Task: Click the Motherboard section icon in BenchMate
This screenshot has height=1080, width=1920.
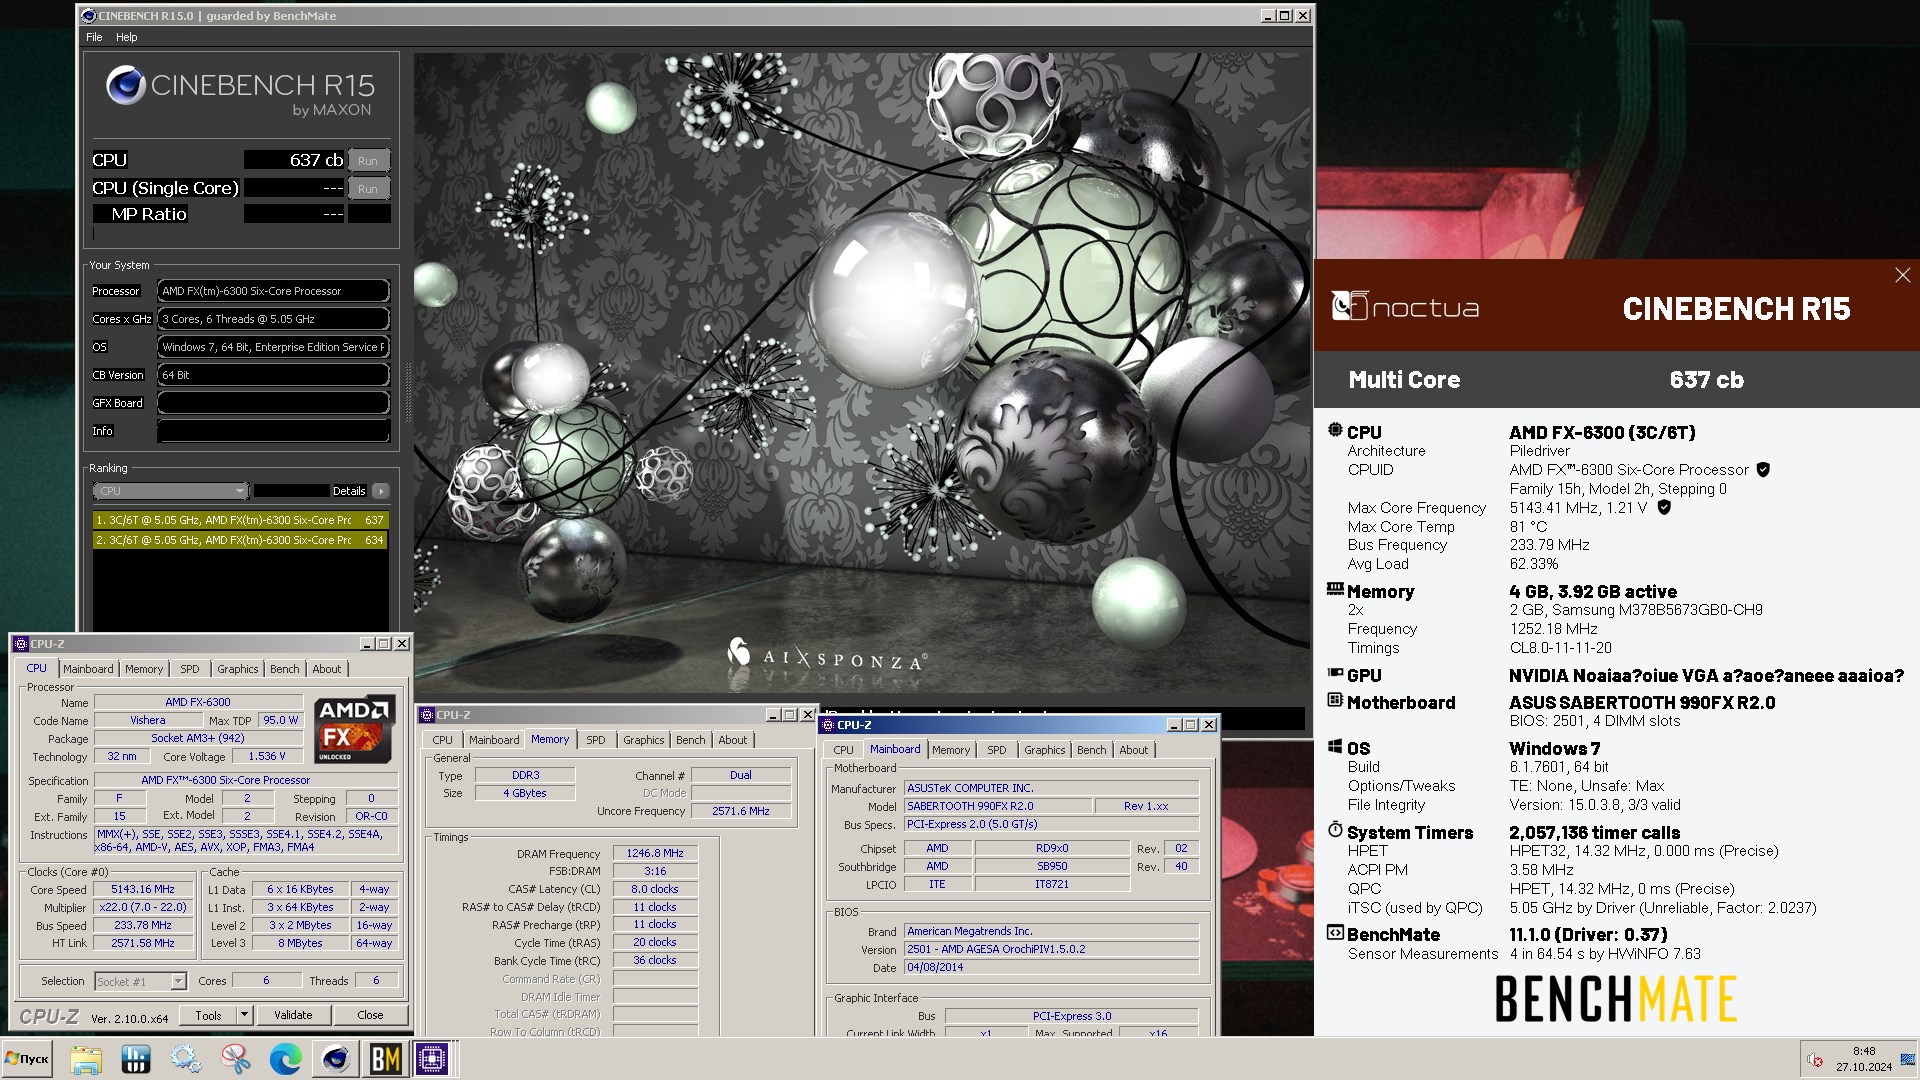Action: click(x=1335, y=700)
